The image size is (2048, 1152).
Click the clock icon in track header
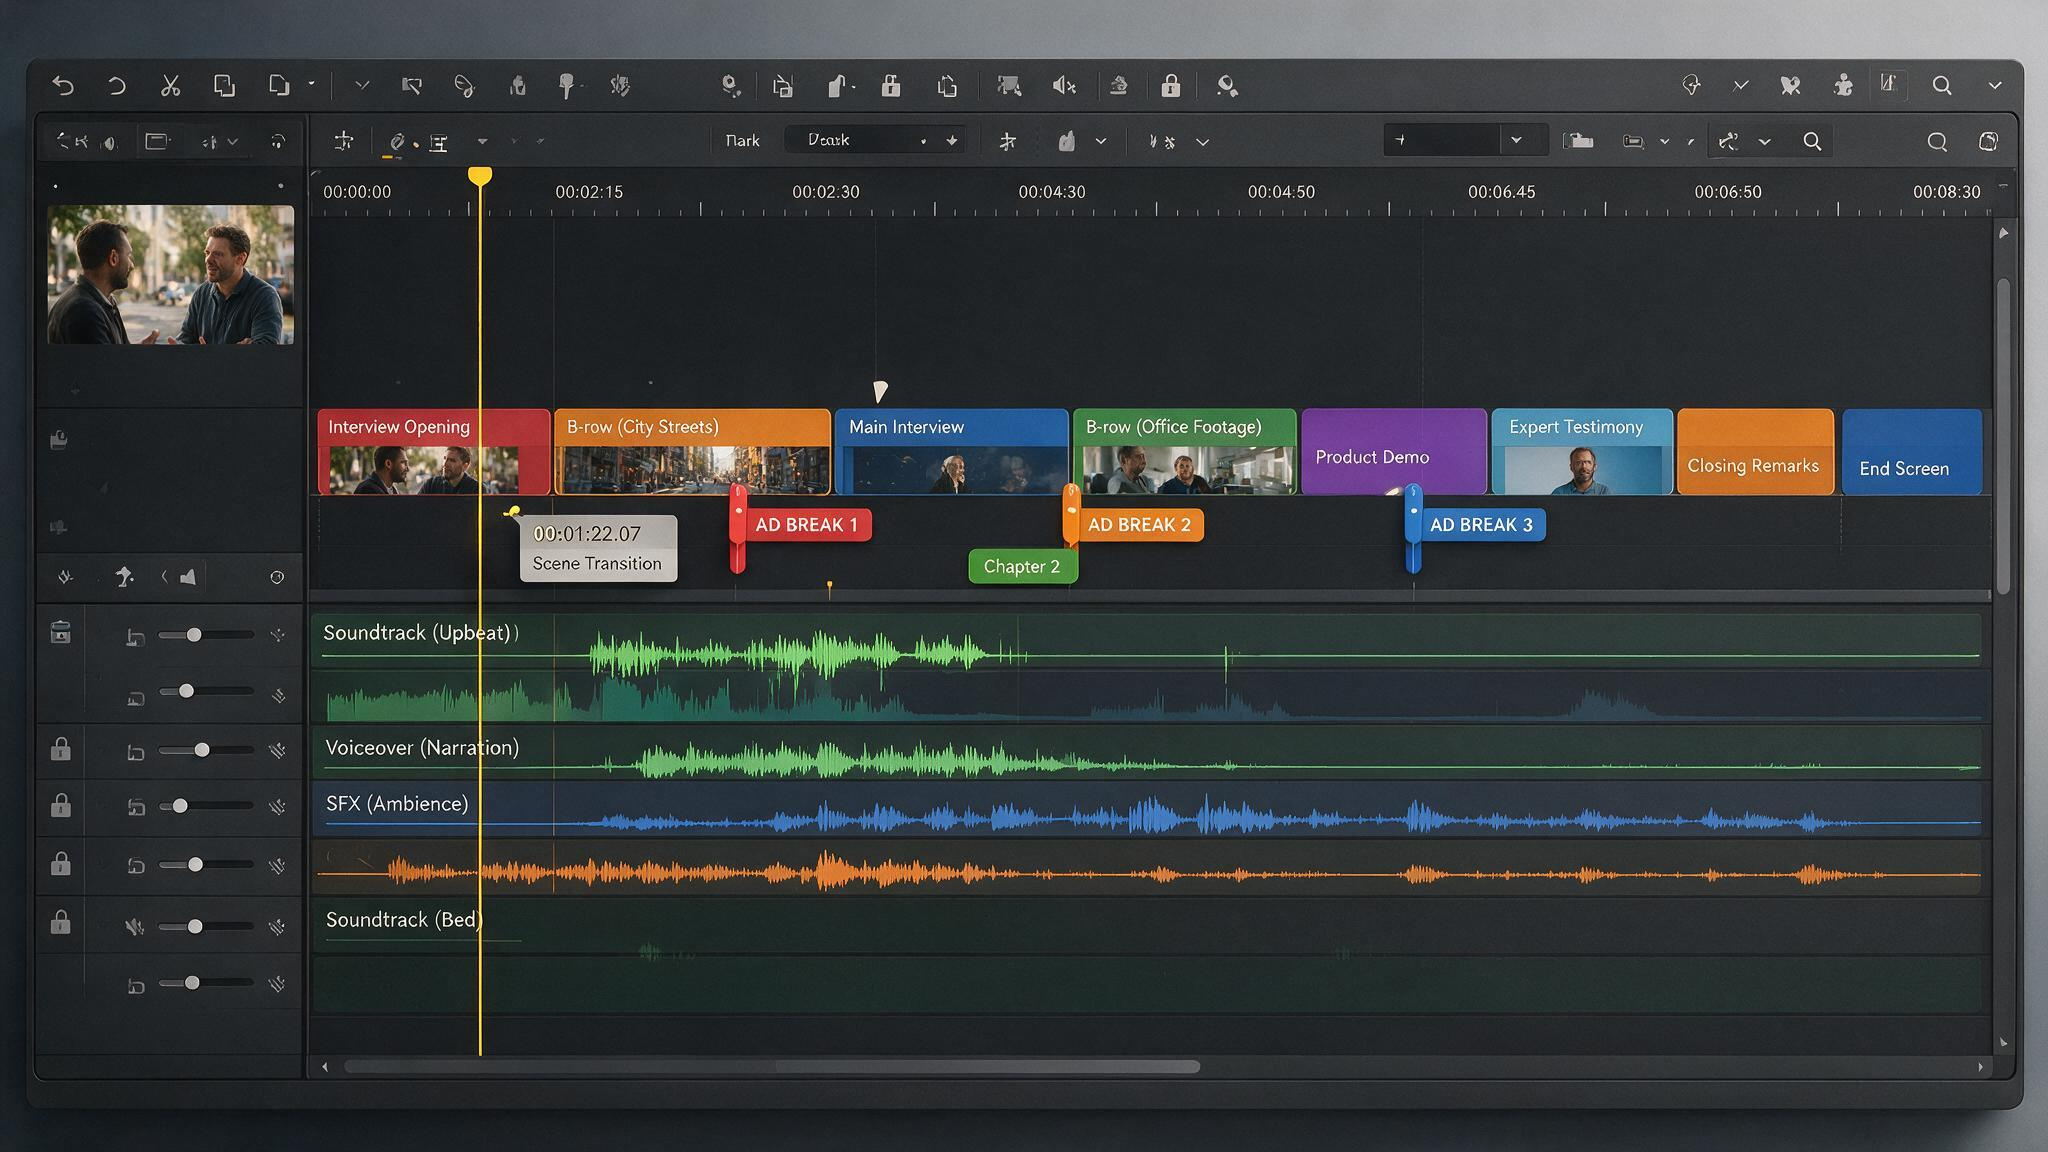[x=277, y=577]
